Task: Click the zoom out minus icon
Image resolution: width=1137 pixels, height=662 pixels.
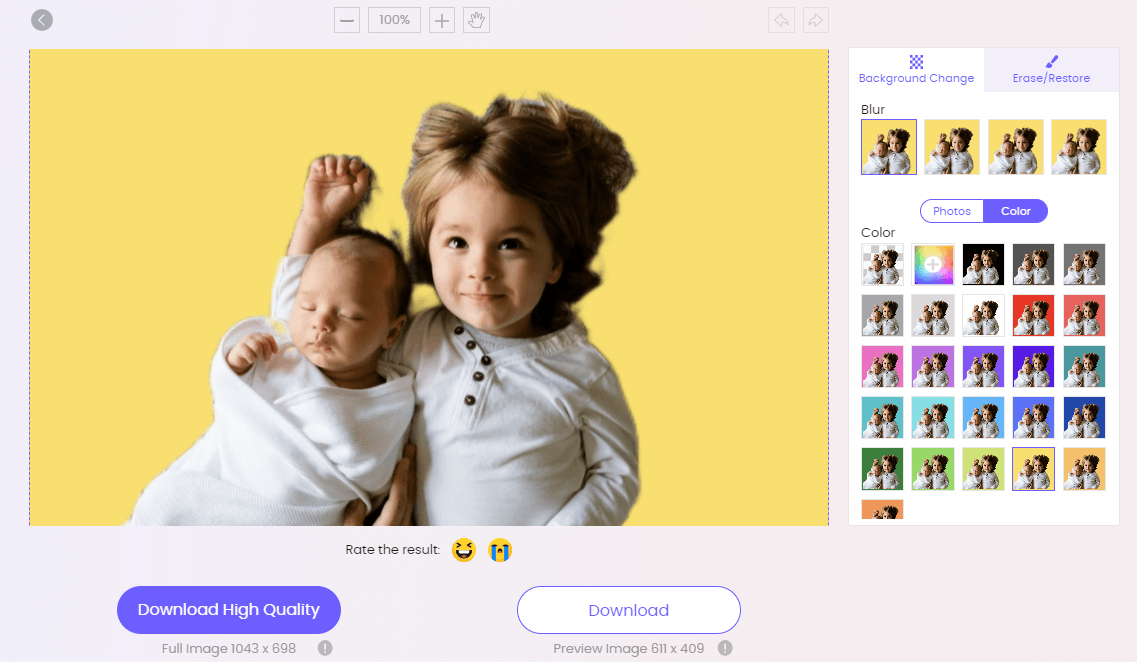Action: 346,19
